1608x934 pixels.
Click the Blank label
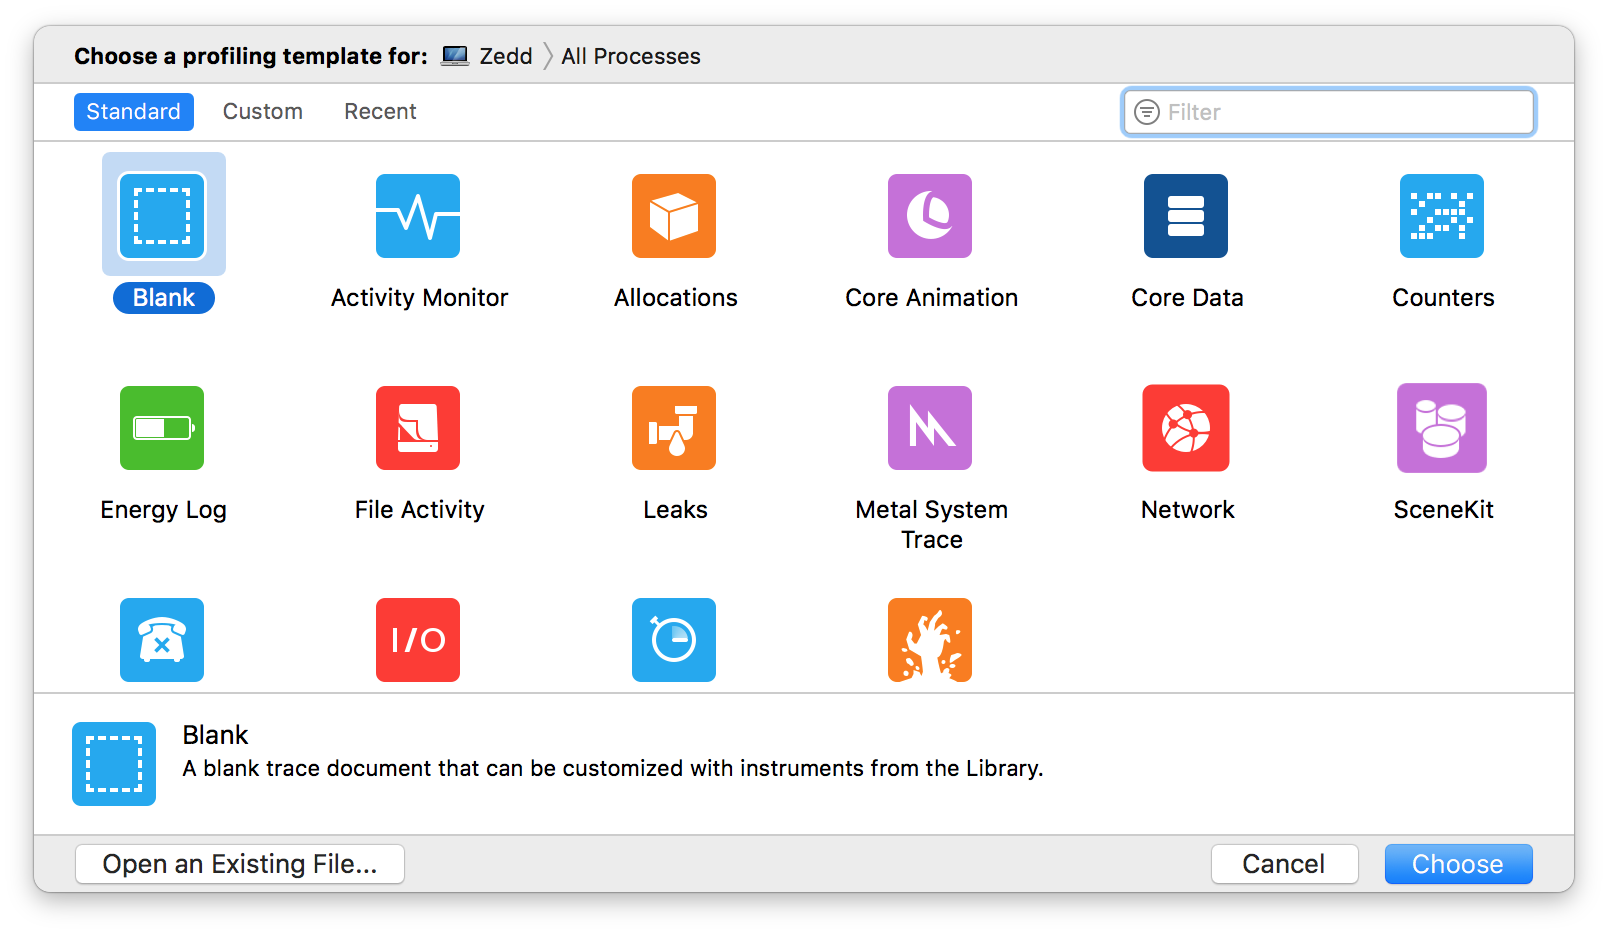click(x=164, y=298)
